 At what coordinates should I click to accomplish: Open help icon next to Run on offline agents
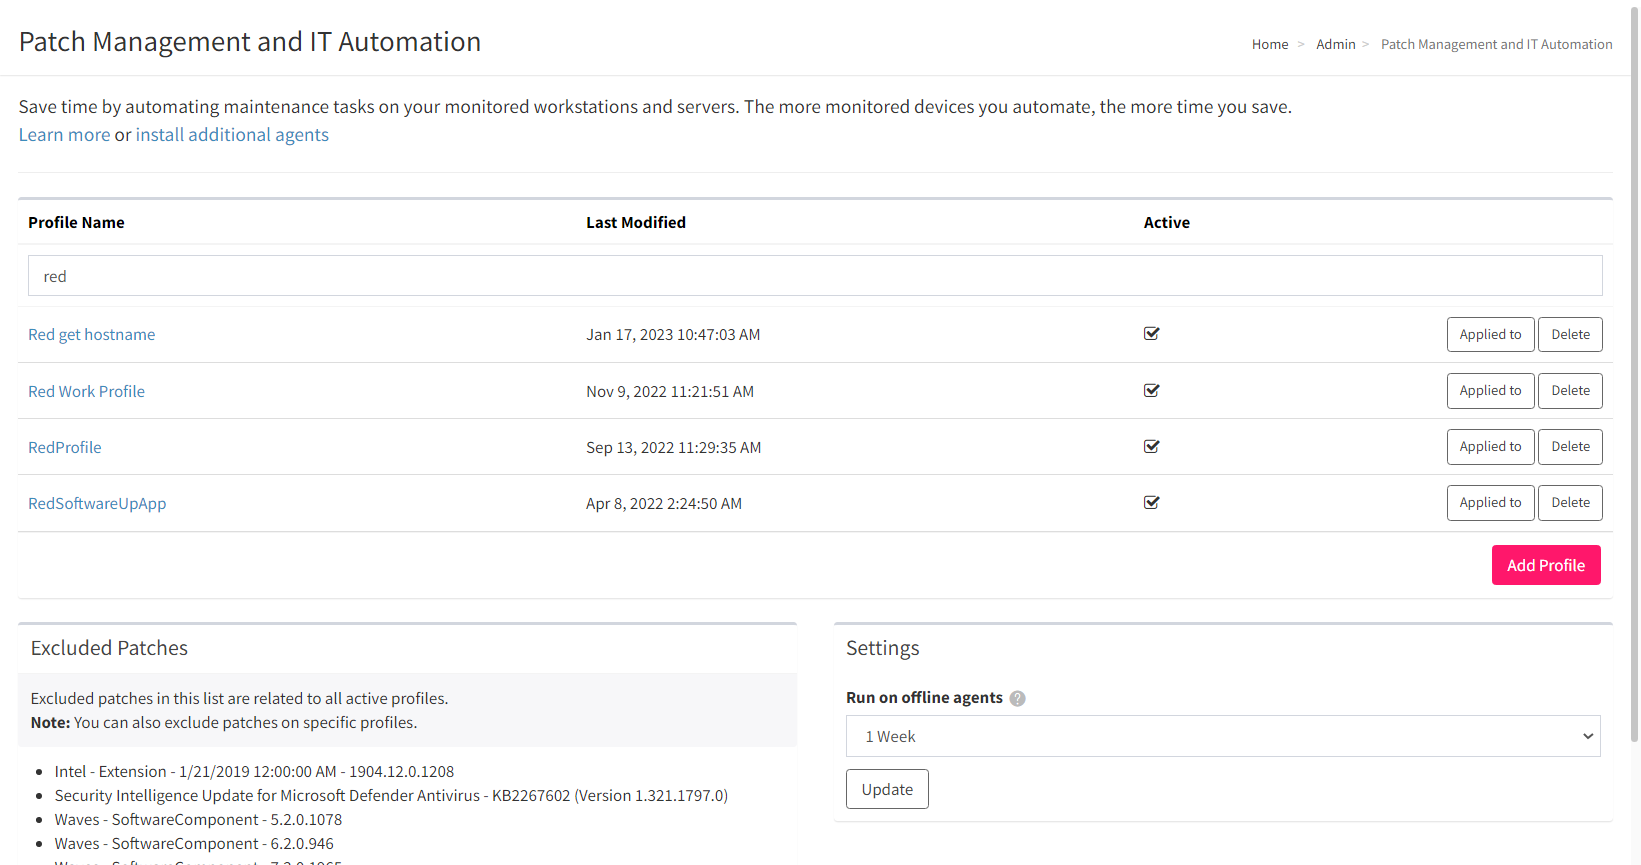[1017, 698]
